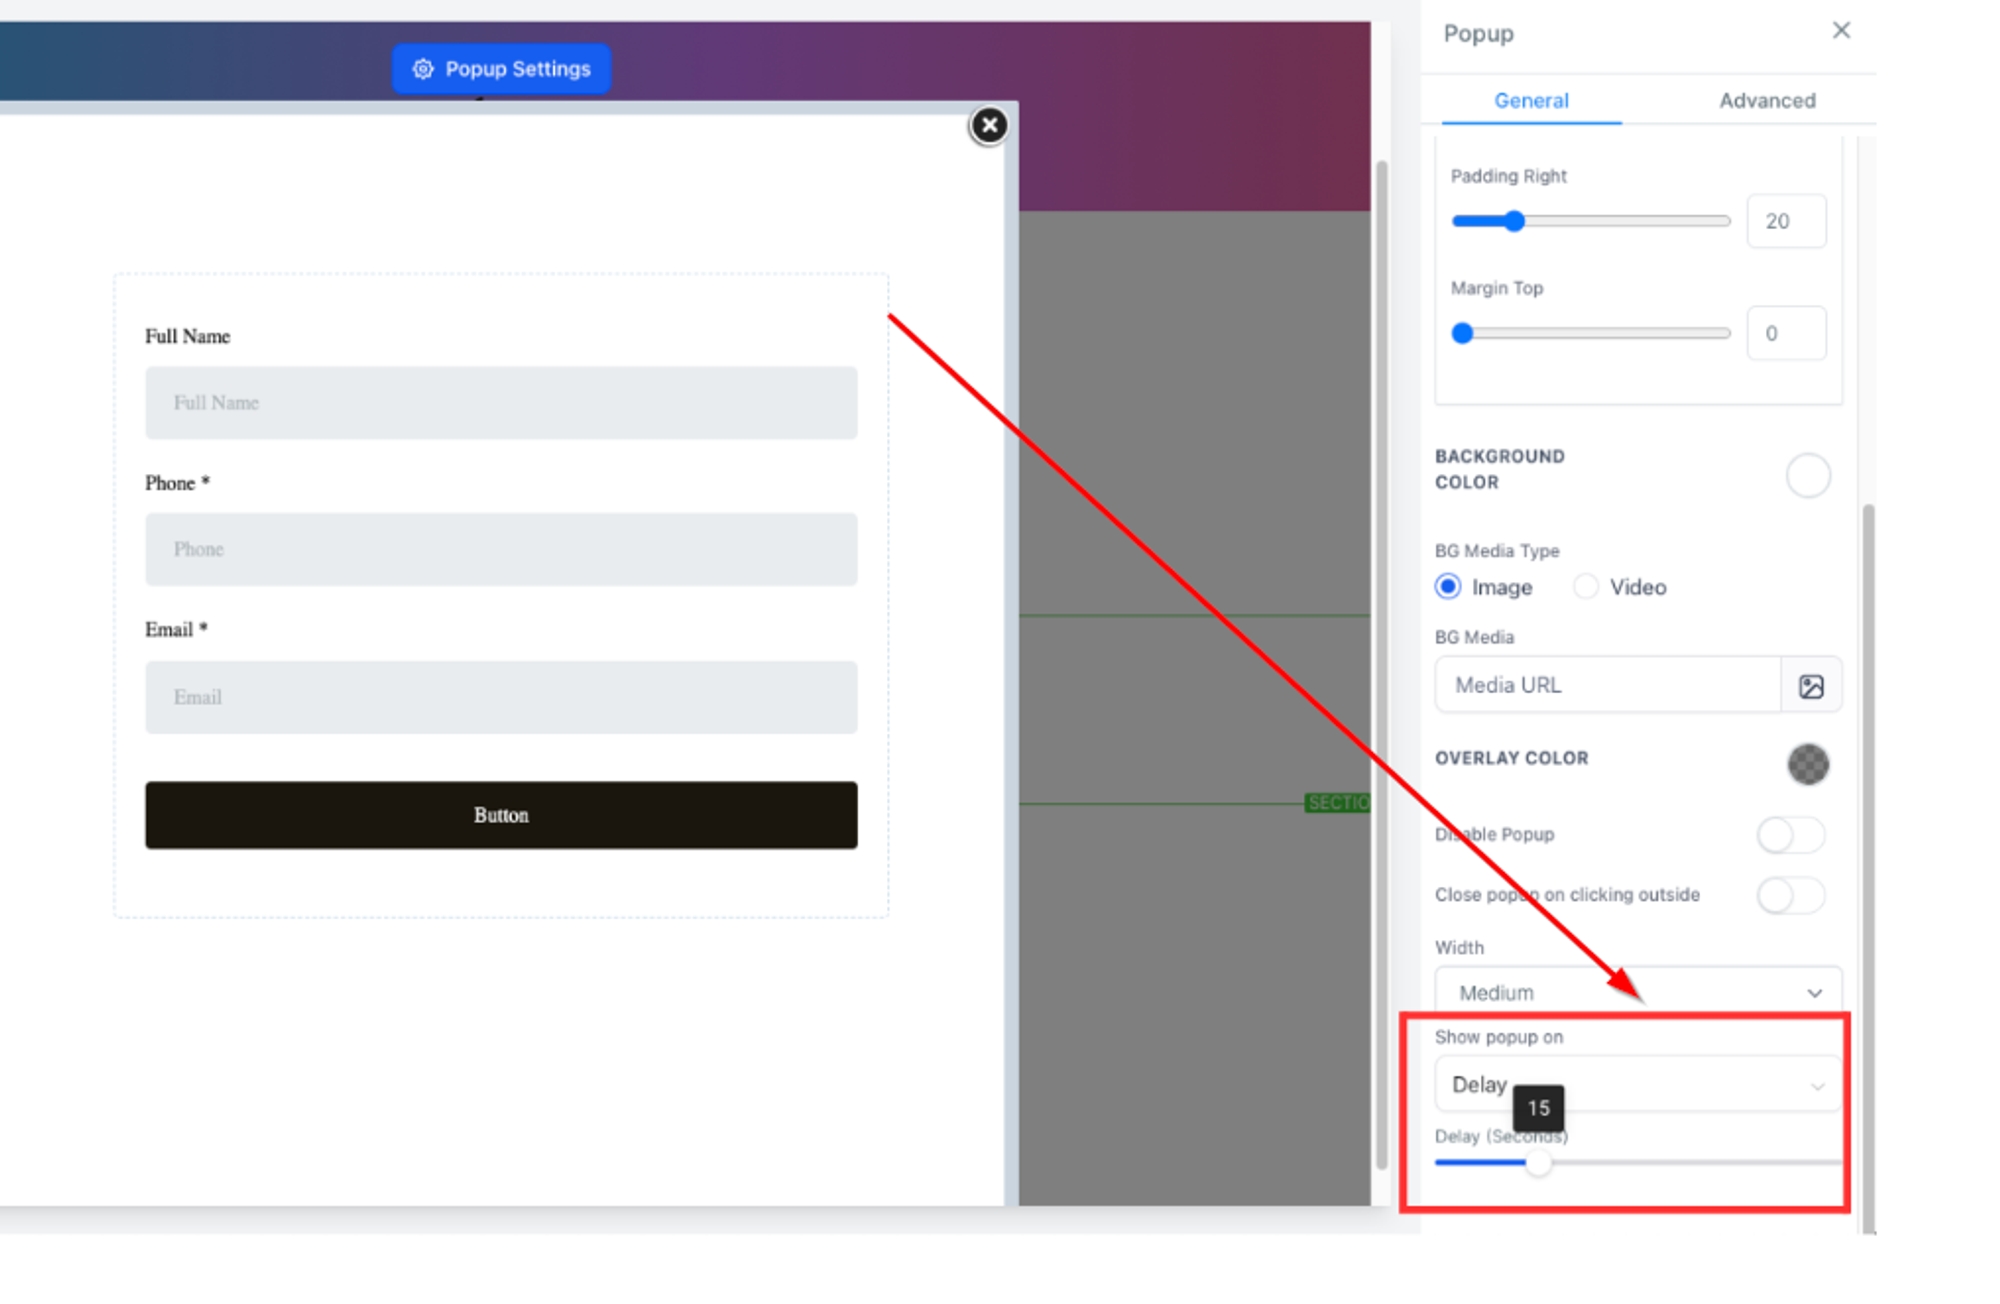Click the Full Name form field
2000x1304 pixels.
click(x=501, y=403)
